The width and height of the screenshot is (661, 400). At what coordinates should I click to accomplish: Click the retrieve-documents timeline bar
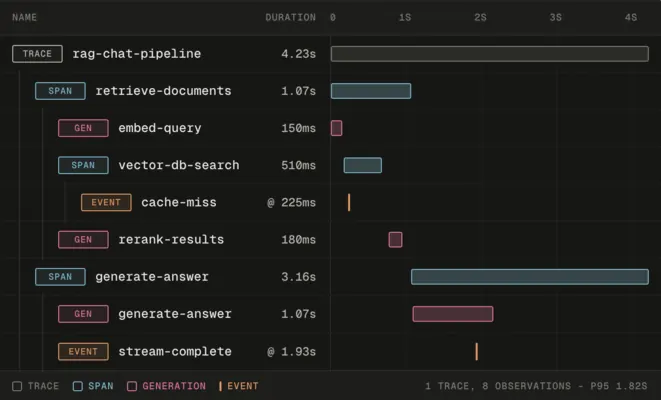371,91
